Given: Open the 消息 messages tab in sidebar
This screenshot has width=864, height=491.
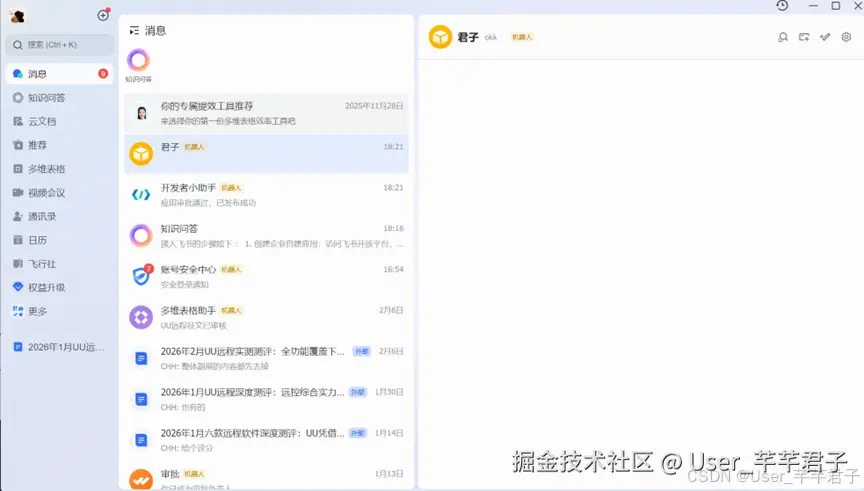Looking at the screenshot, I should pyautogui.click(x=60, y=74).
